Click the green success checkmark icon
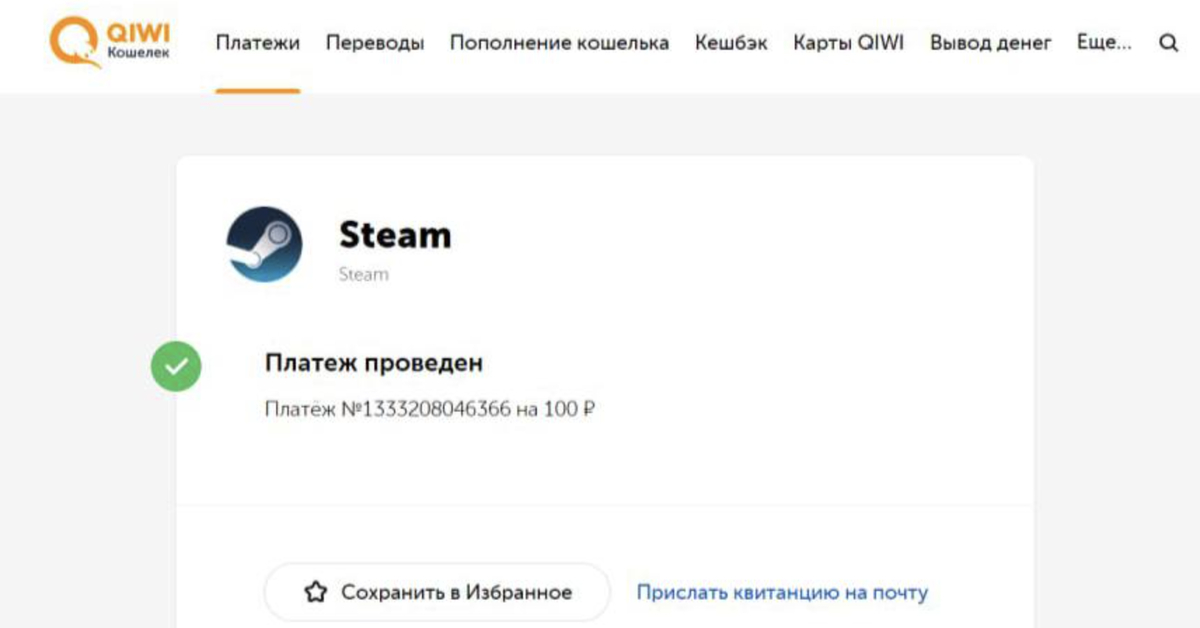This screenshot has height=628, width=1200. click(176, 367)
